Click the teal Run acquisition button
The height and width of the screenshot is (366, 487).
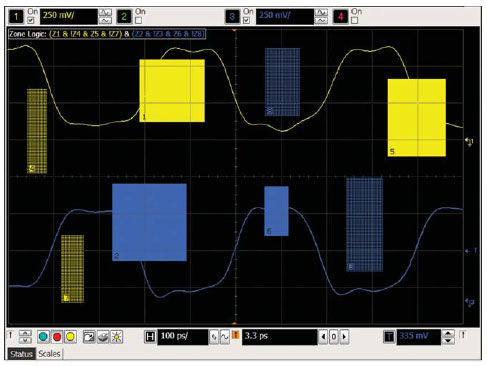43,337
